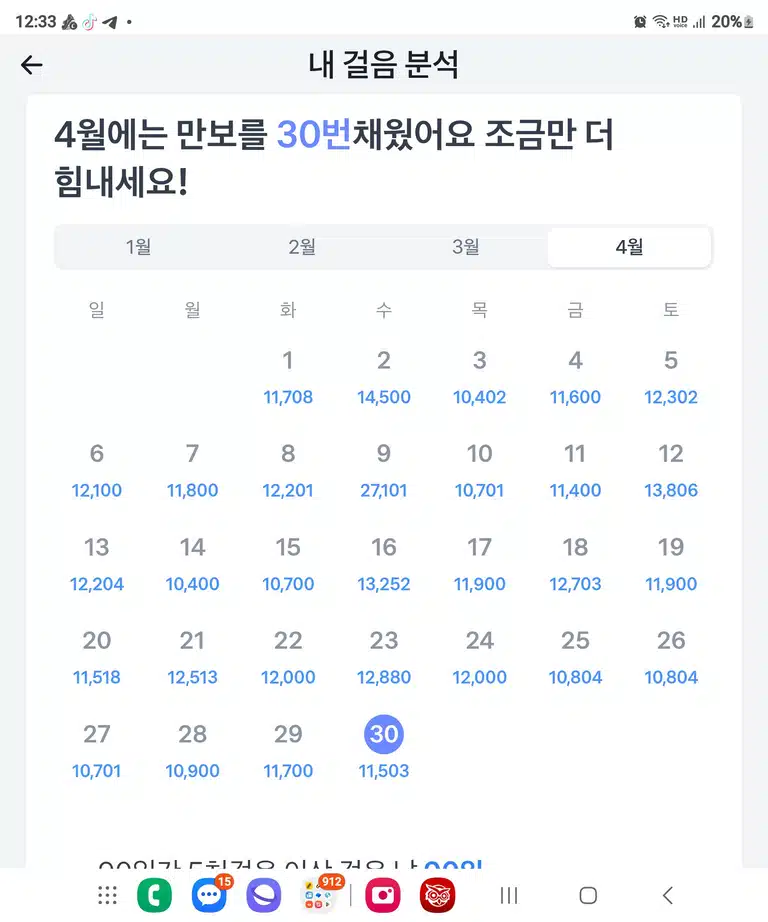Open the messages app with 15 badge
The height and width of the screenshot is (922, 768).
pos(211,894)
